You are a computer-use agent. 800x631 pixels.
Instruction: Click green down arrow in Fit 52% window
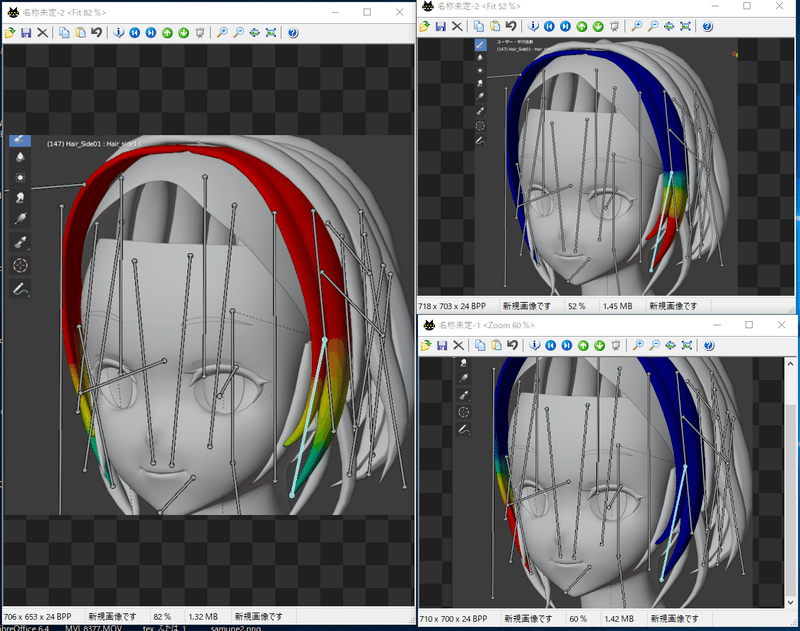click(x=598, y=27)
